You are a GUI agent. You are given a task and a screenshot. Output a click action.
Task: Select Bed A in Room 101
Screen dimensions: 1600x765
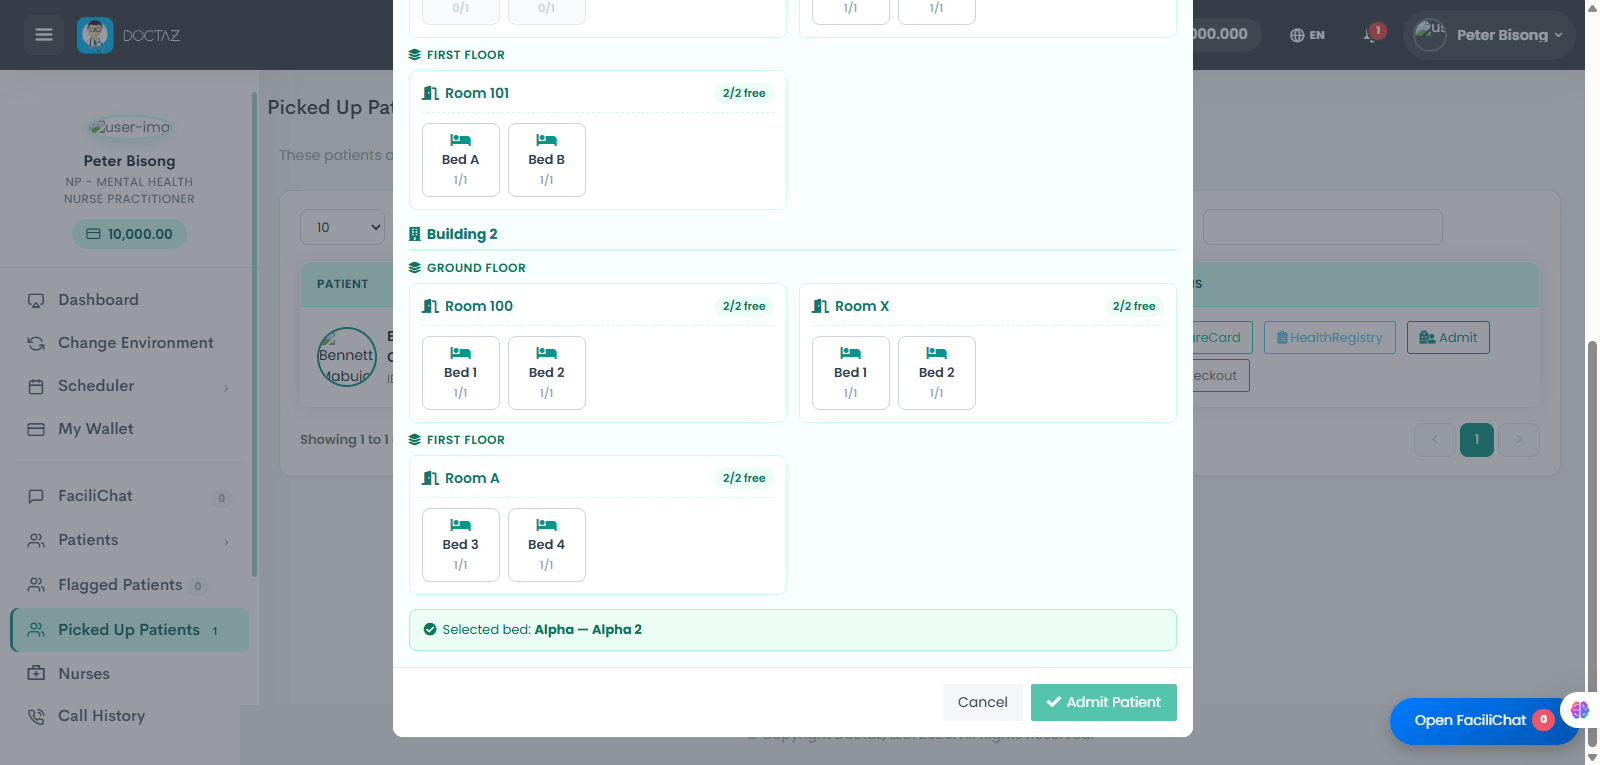pos(460,160)
